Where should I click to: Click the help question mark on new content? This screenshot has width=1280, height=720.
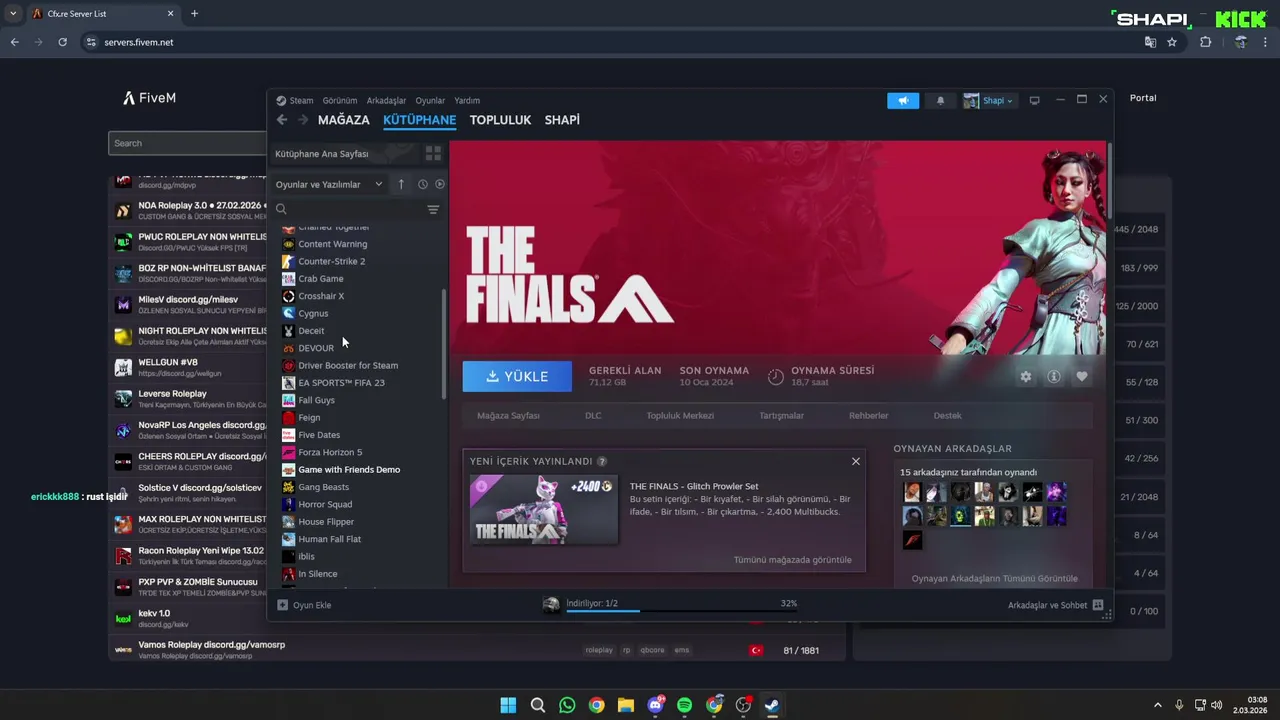[602, 461]
